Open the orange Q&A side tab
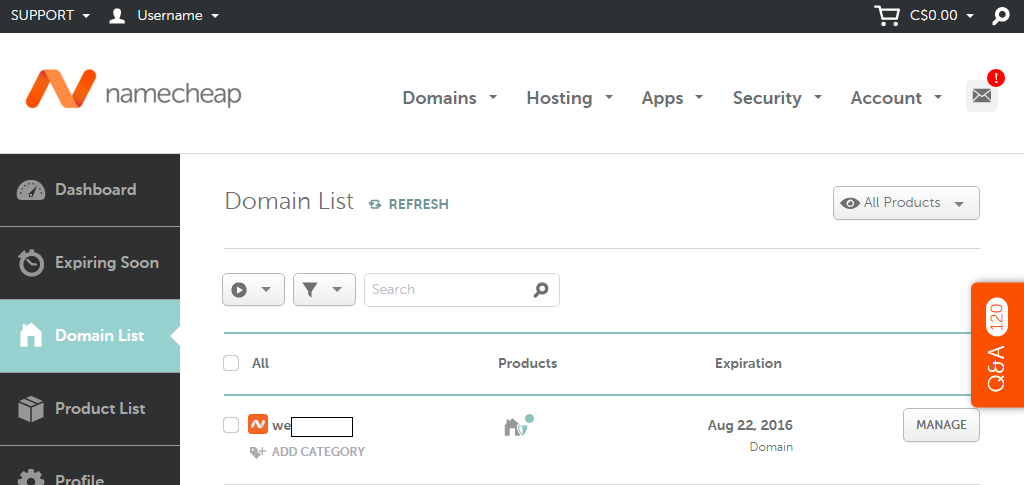The width and height of the screenshot is (1024, 485). [x=997, y=345]
